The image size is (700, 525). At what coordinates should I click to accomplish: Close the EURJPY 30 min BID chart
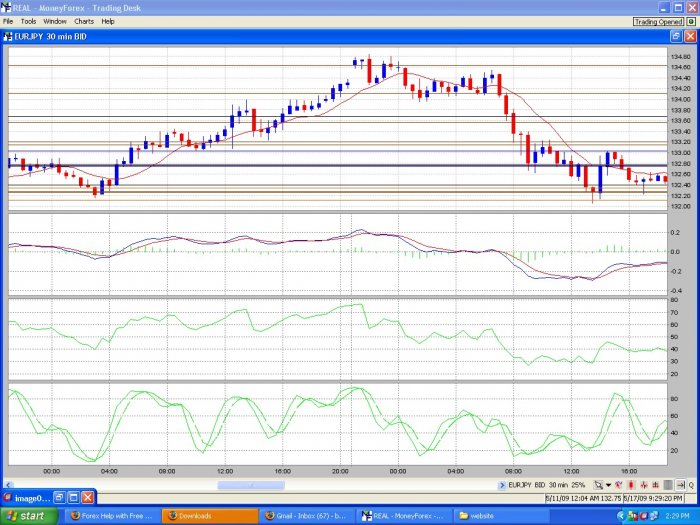click(690, 37)
